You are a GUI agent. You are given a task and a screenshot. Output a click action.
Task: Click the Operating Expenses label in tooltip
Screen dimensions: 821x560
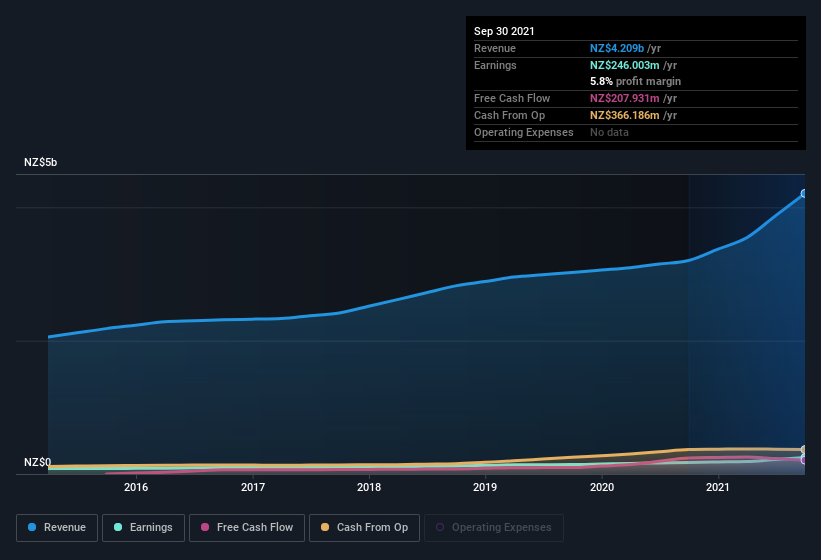tap(524, 132)
